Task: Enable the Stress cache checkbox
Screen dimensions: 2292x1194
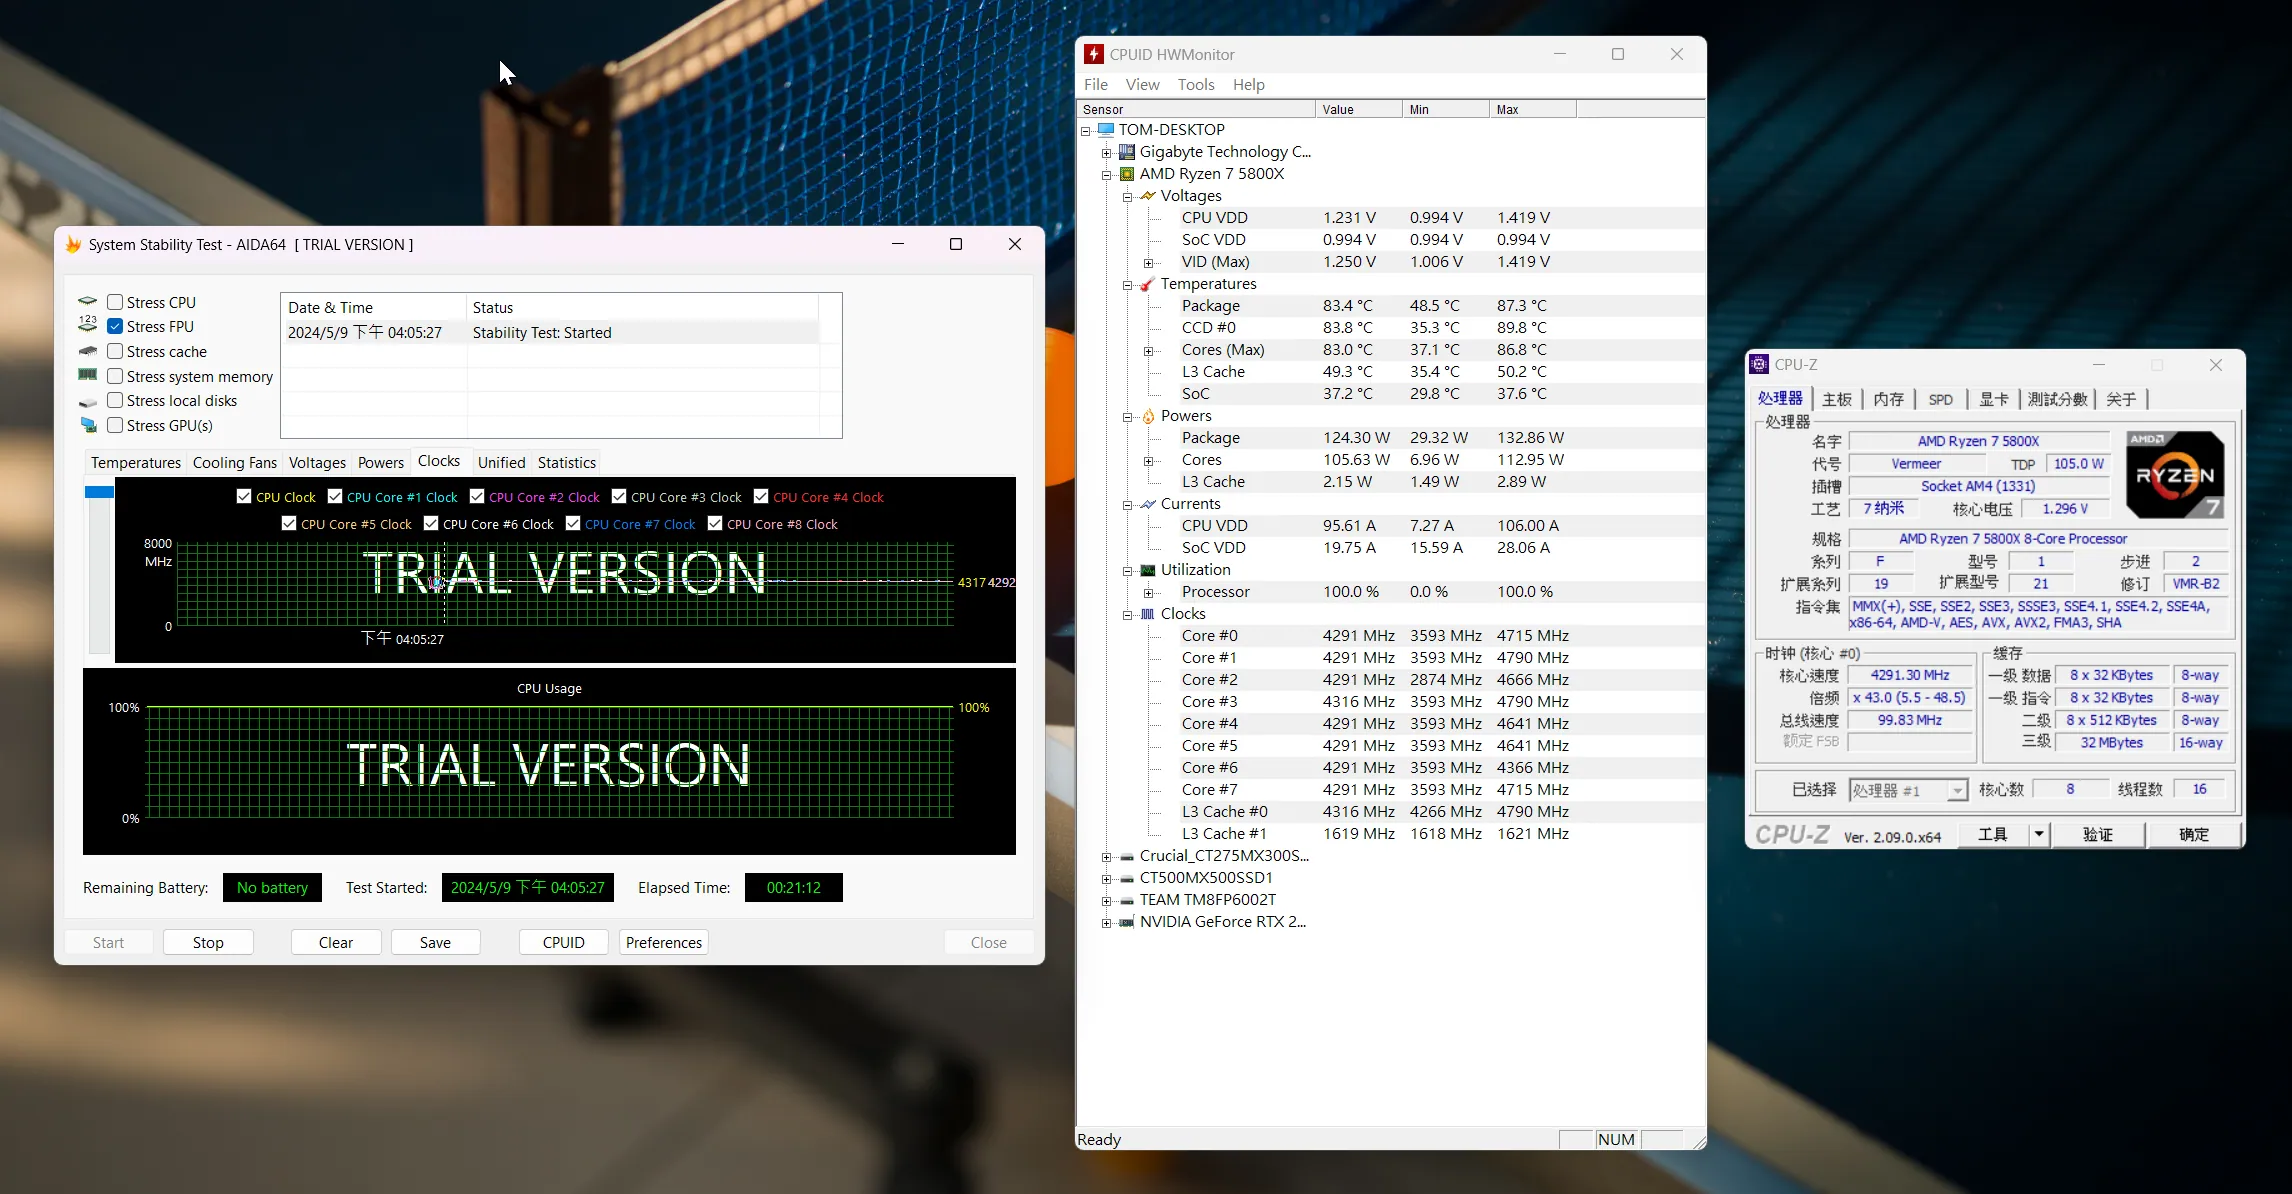Action: 115,351
